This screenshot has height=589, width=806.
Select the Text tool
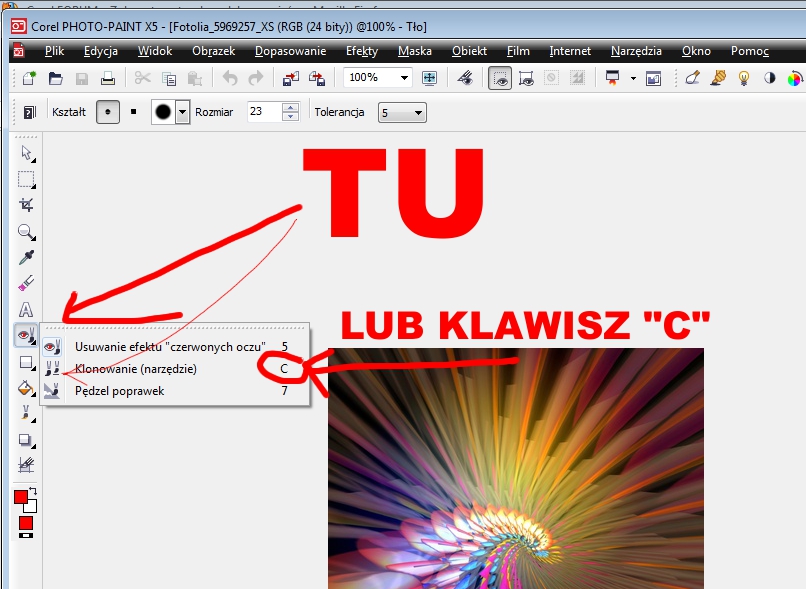(27, 310)
